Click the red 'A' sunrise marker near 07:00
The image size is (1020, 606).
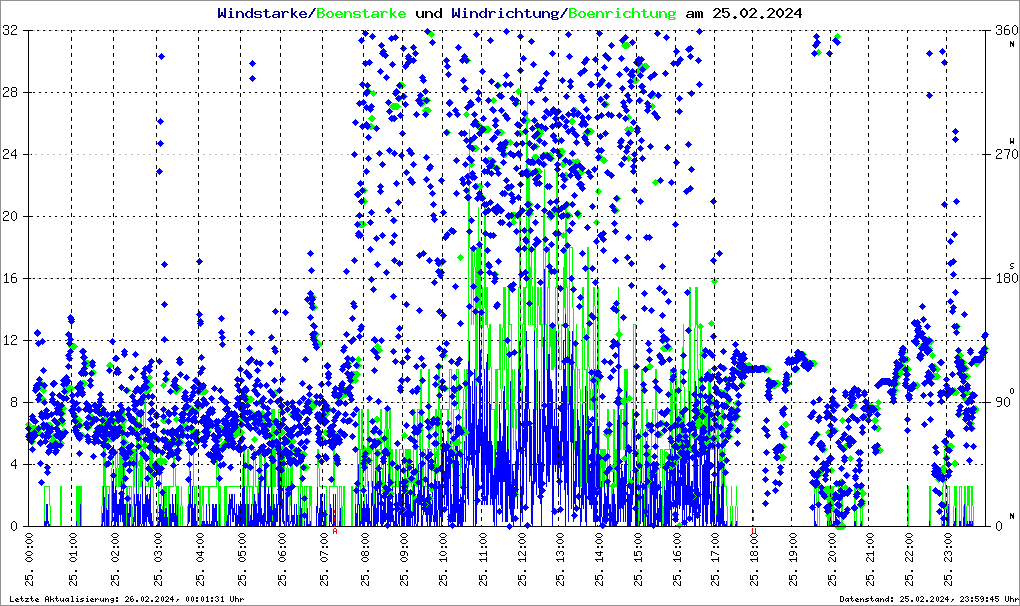point(335,531)
